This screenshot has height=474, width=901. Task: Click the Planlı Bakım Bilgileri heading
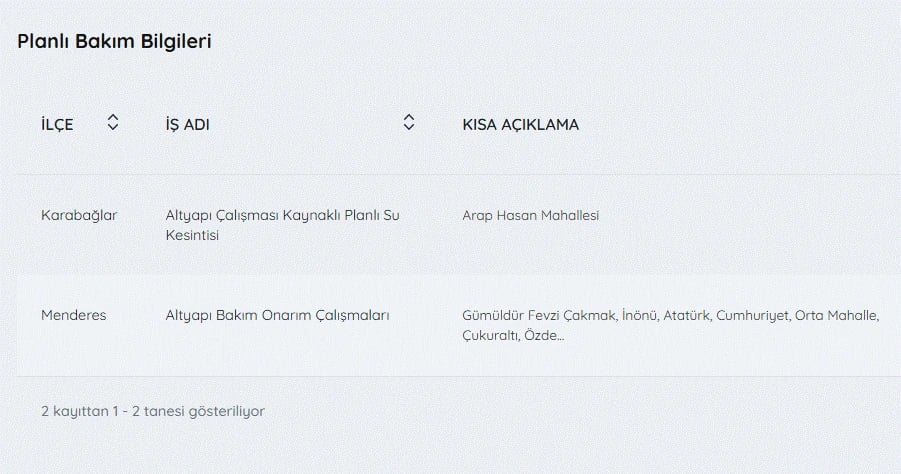tap(114, 42)
